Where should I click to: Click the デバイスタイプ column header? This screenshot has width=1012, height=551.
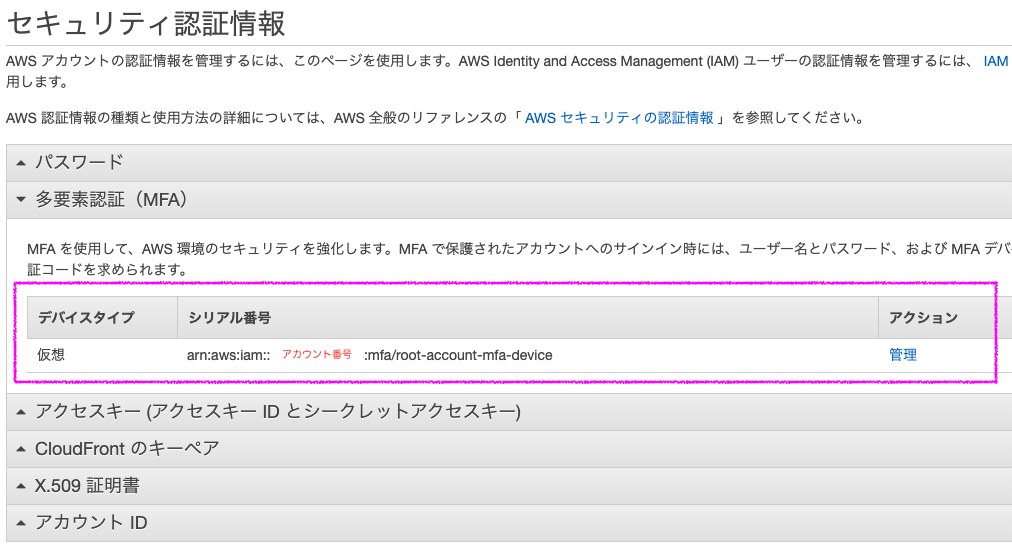(103, 317)
